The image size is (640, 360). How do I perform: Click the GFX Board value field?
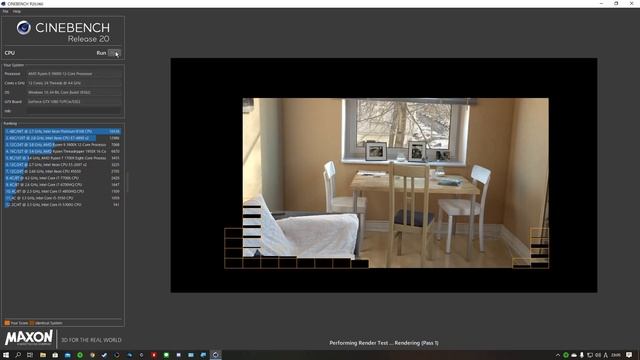click(x=74, y=102)
